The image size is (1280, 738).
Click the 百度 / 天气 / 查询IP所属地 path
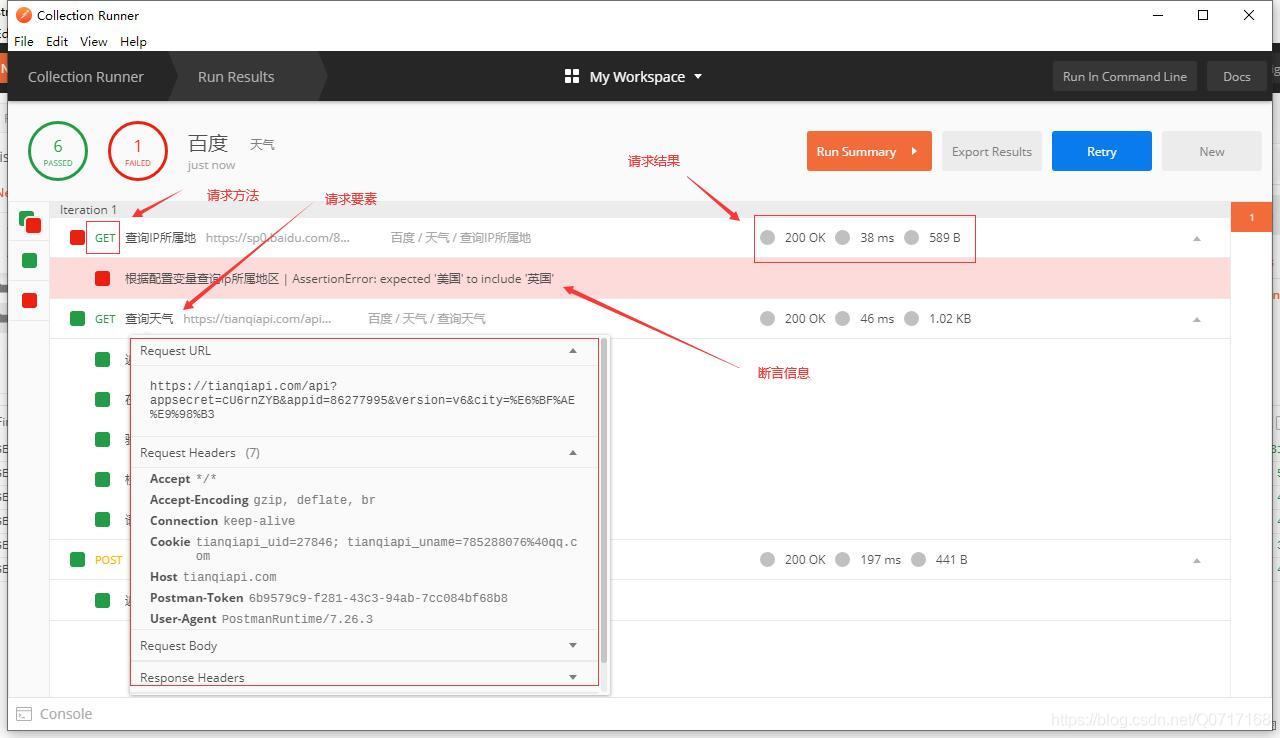click(461, 238)
